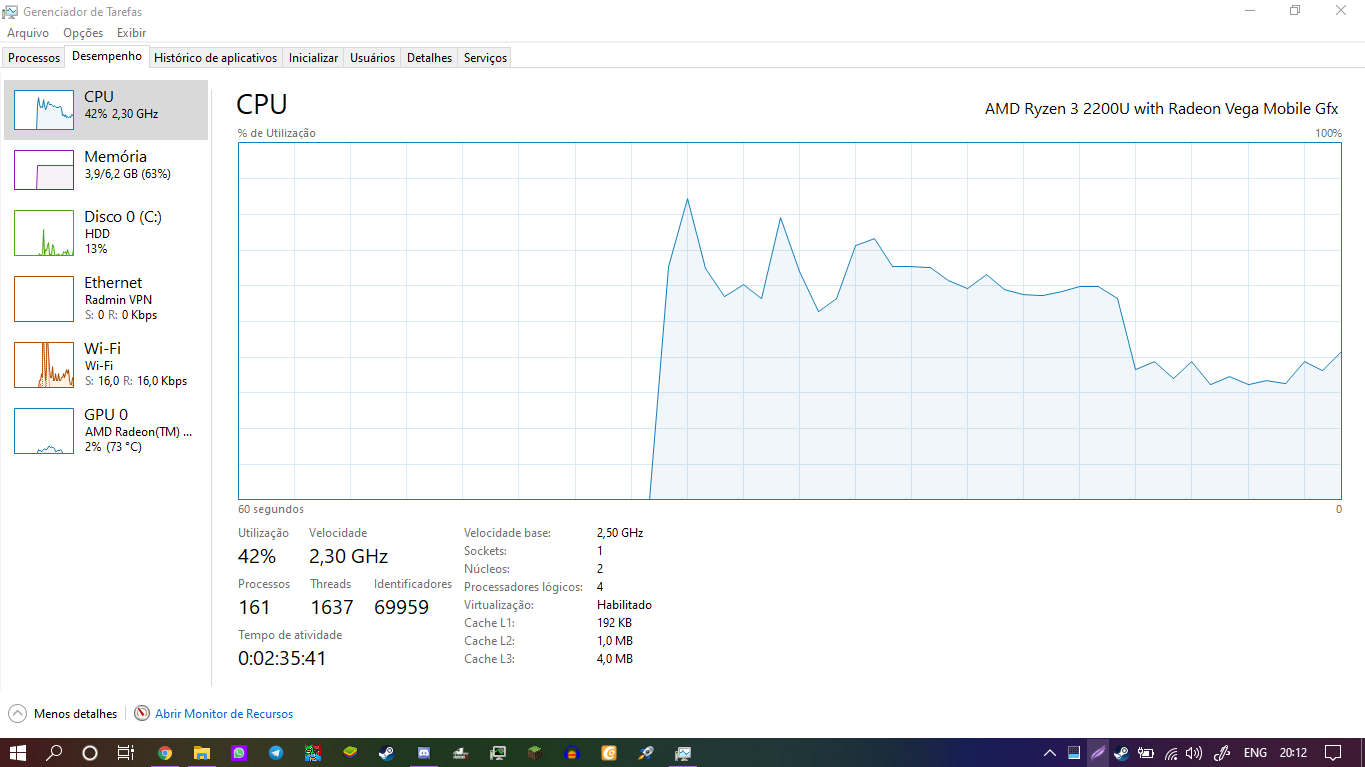Collapse view with Menos detalhes chevron

point(17,714)
